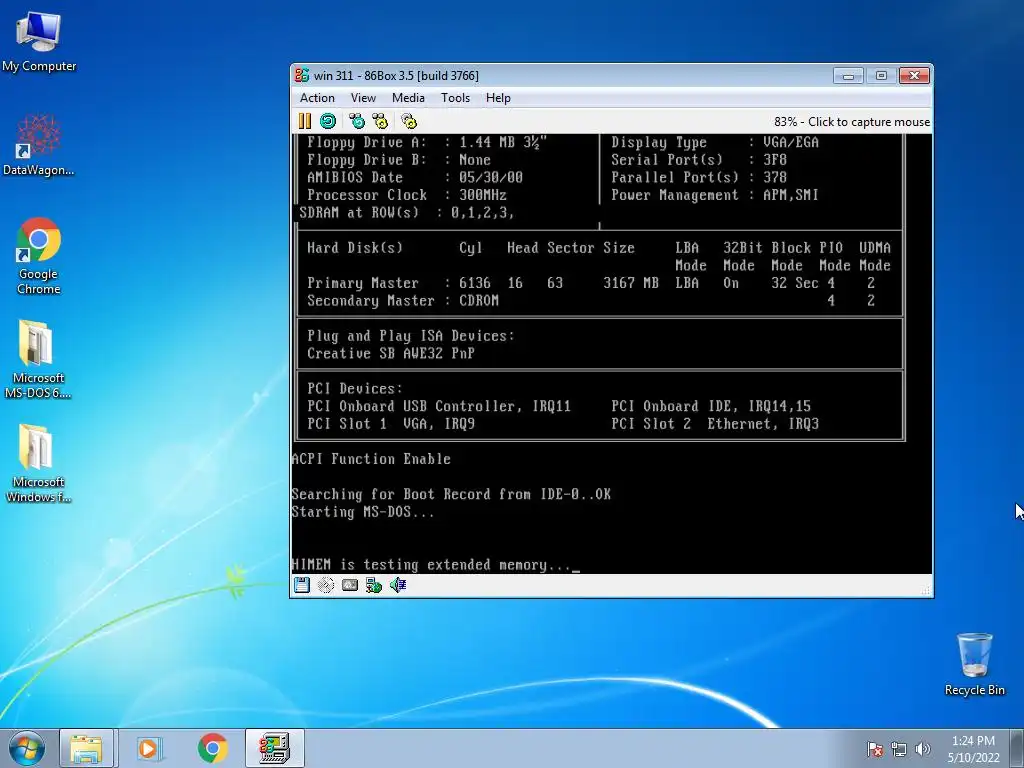
Task: Select the Google Chrome desktop shortcut
Action: pyautogui.click(x=39, y=256)
